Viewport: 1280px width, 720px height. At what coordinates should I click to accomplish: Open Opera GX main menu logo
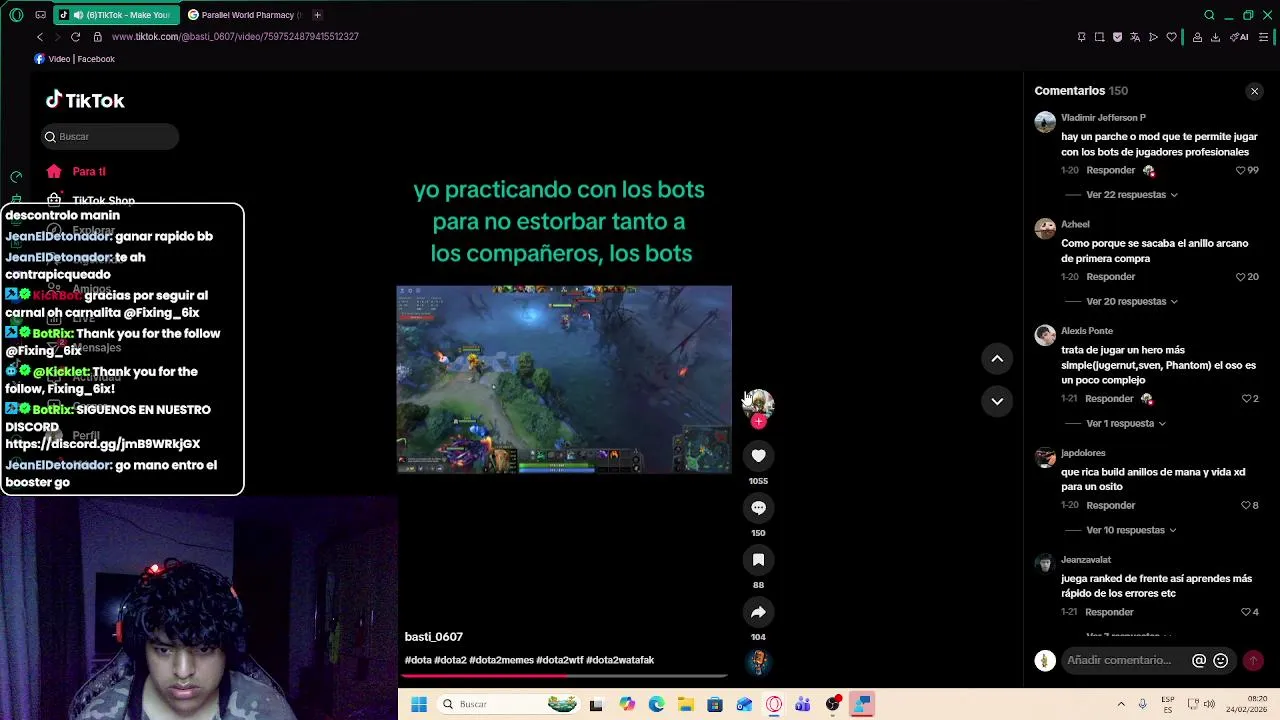16,15
